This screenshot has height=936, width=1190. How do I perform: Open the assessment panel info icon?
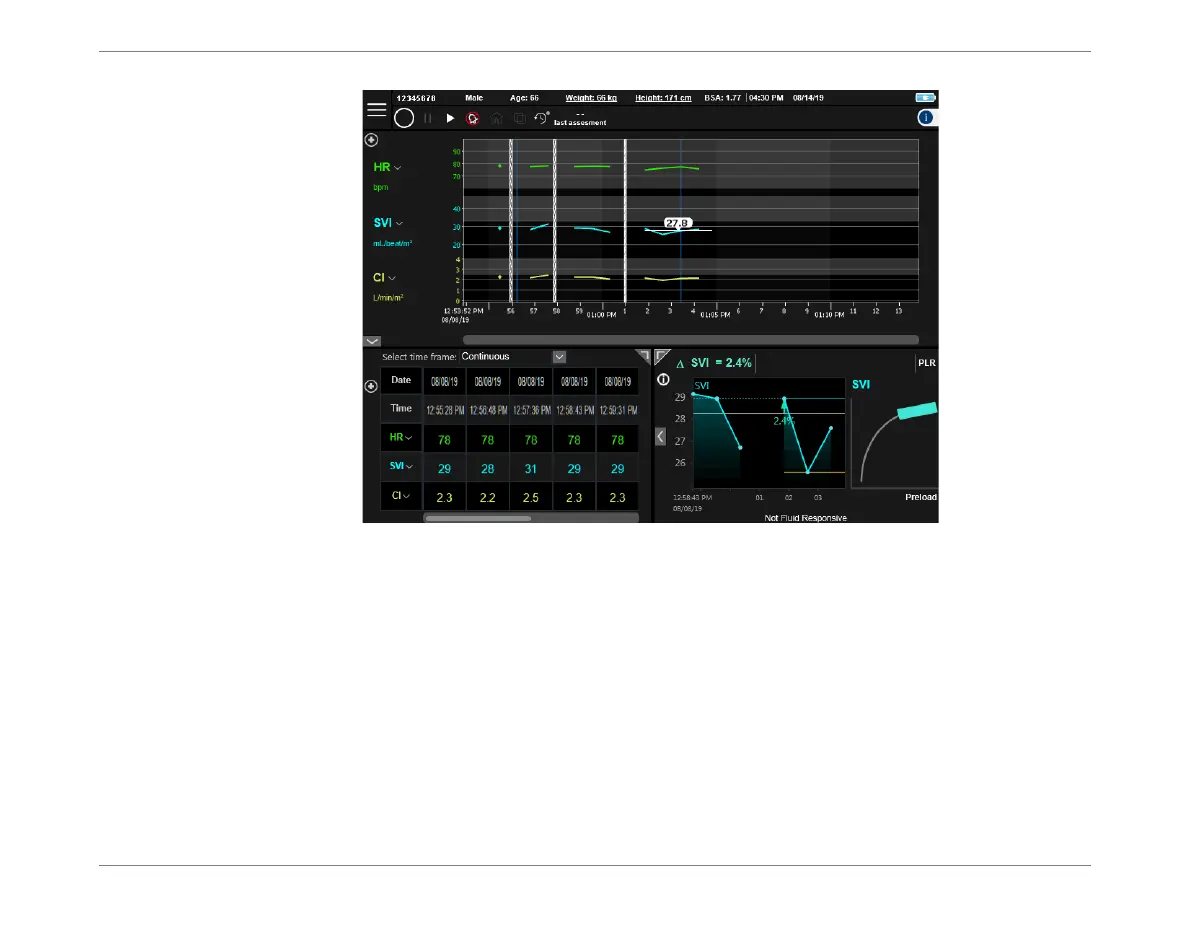[x=663, y=380]
